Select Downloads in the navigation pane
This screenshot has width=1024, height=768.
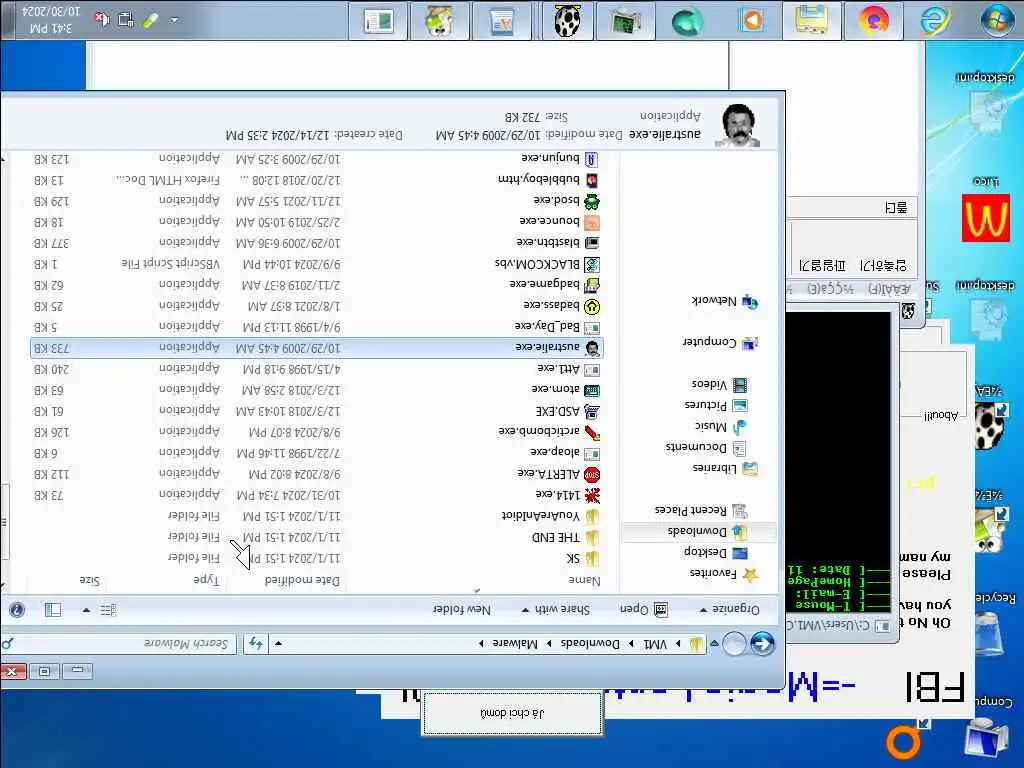point(698,532)
